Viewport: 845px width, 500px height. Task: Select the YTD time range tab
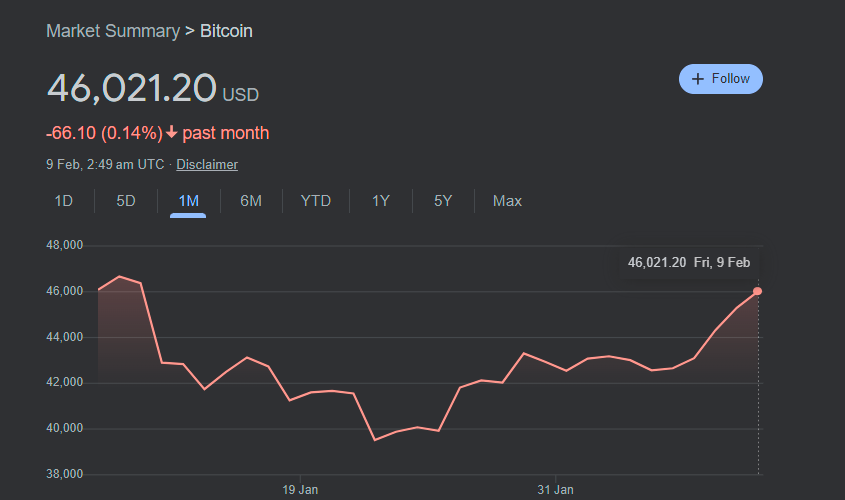point(316,201)
